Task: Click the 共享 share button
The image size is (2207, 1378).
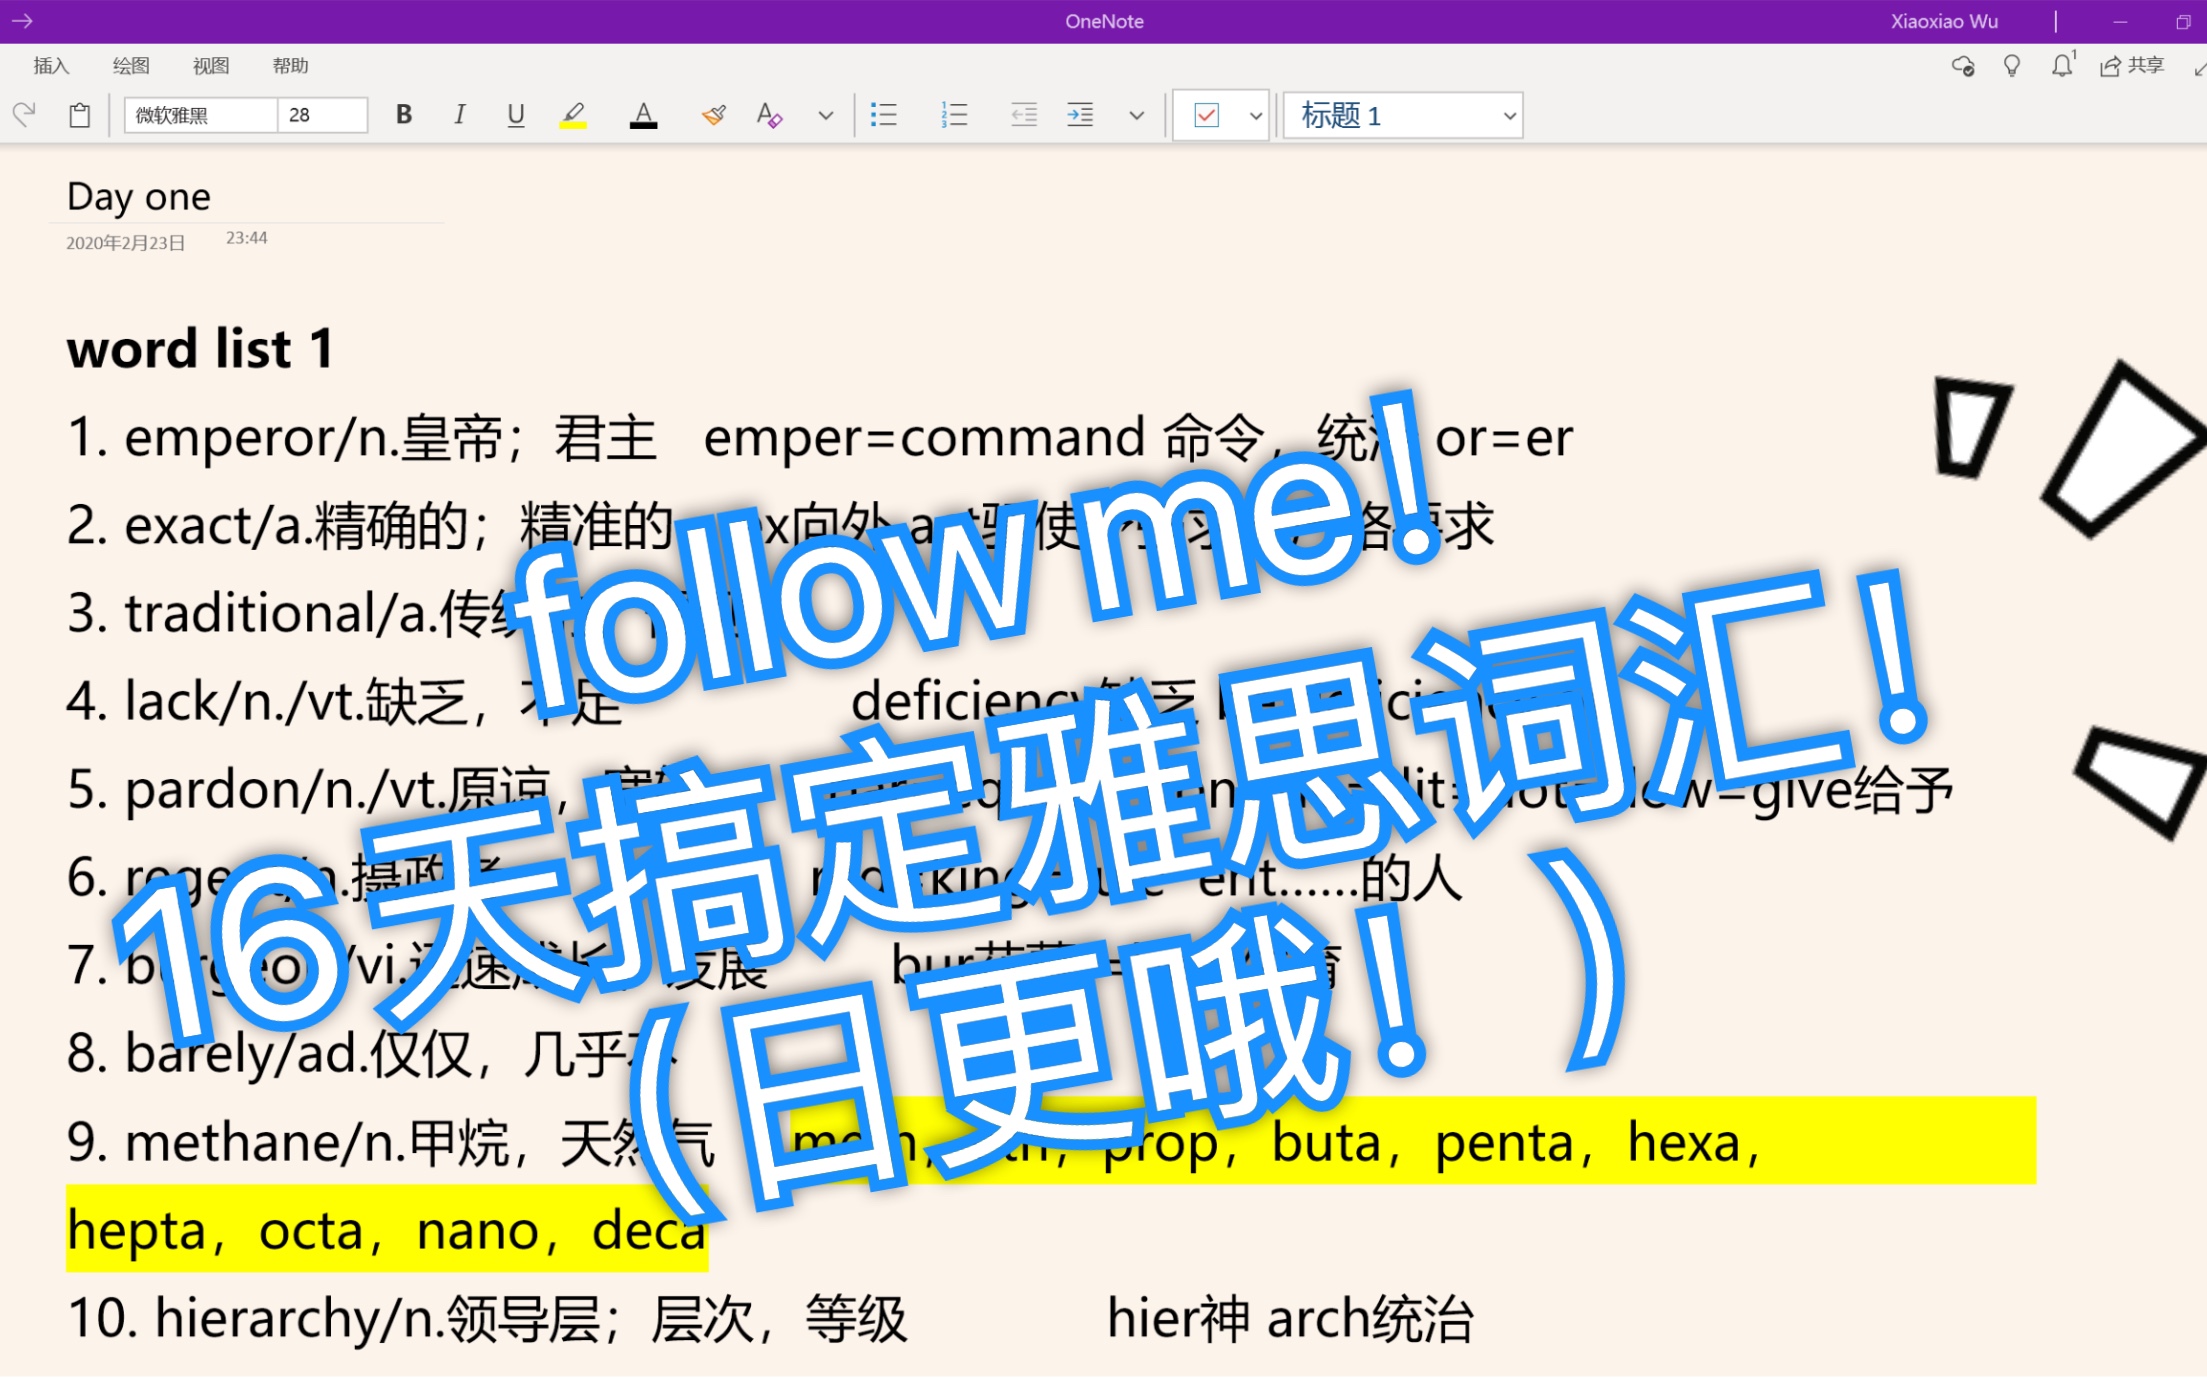Action: [x=2132, y=66]
